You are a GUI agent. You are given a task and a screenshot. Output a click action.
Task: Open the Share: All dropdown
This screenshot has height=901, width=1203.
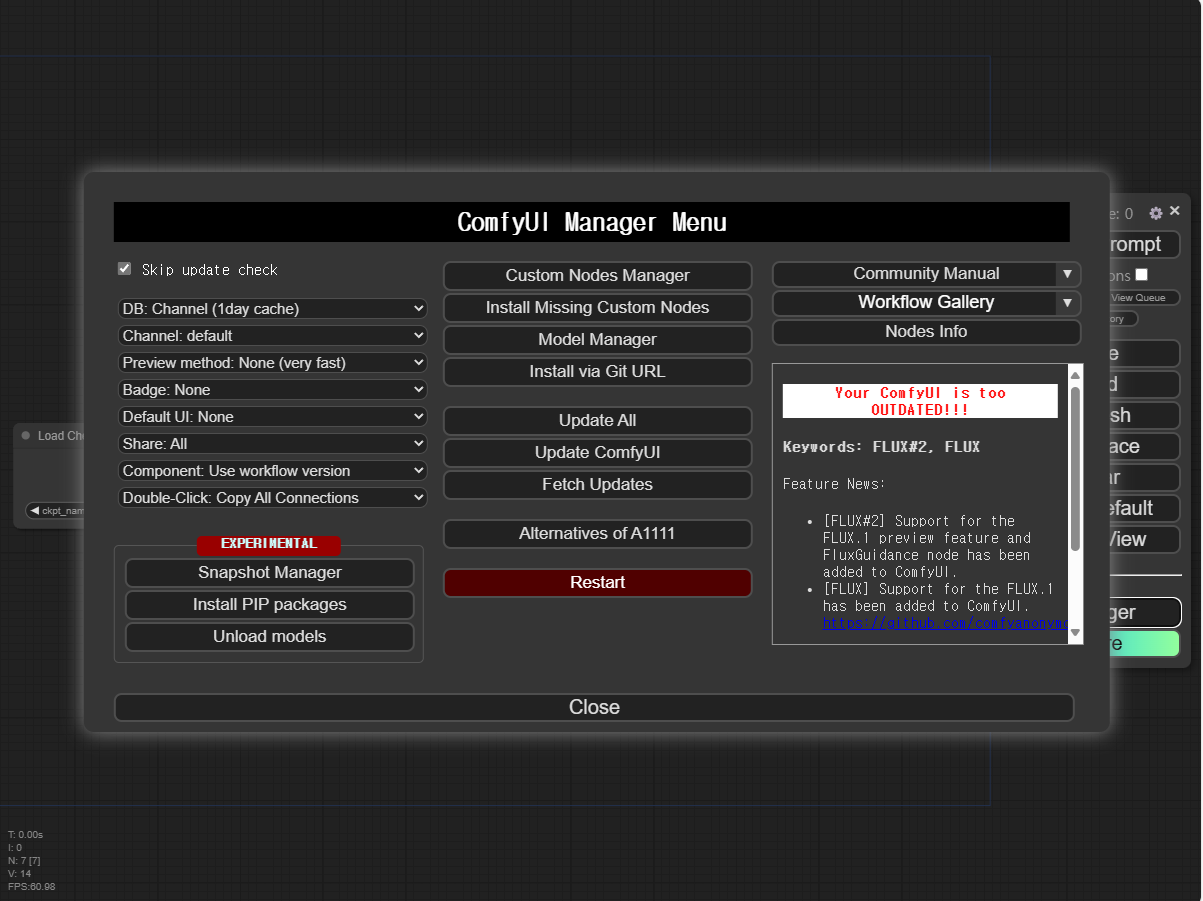[x=272, y=444]
